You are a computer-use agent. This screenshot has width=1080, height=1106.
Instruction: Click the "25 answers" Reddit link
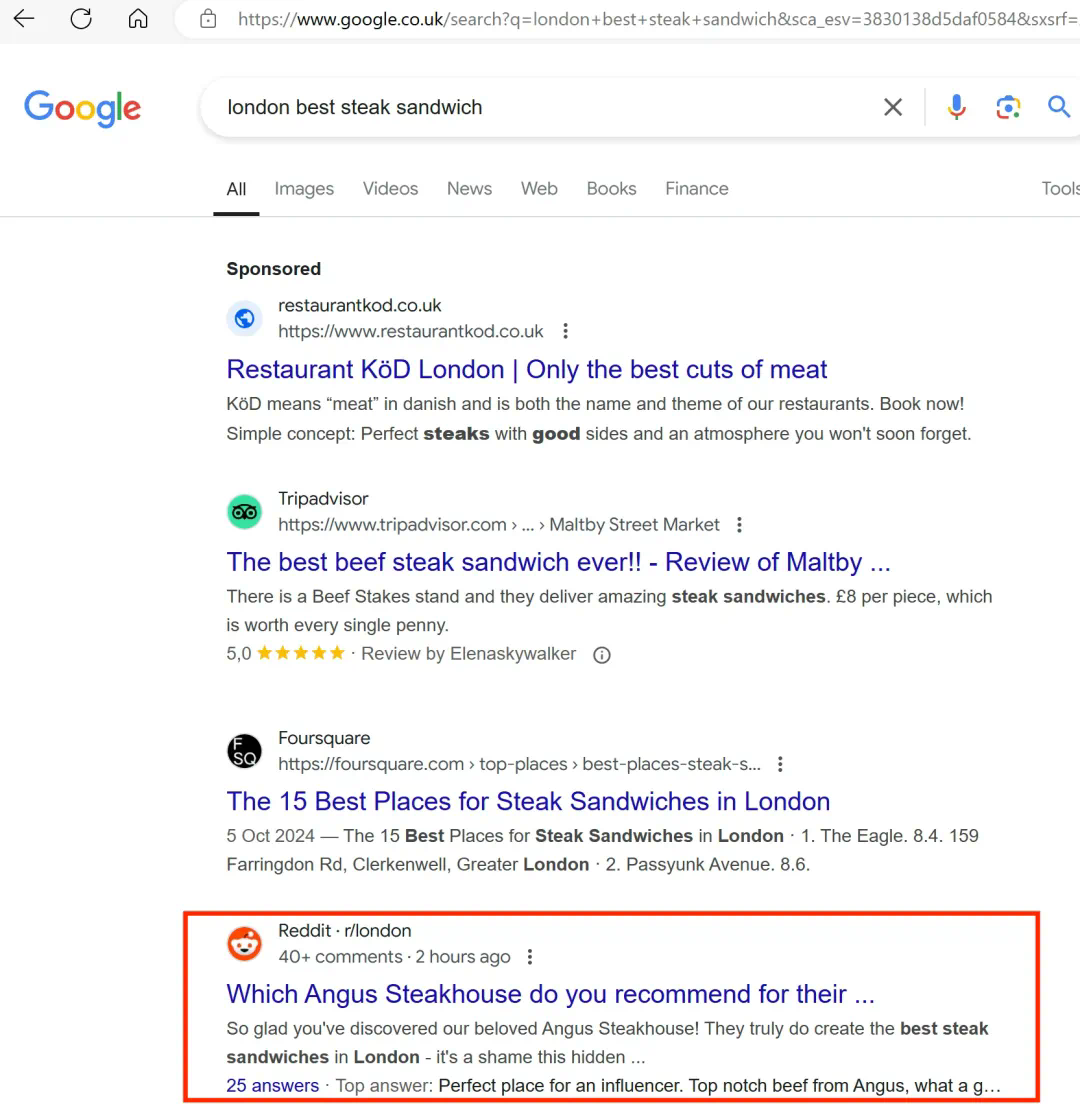click(x=272, y=1085)
